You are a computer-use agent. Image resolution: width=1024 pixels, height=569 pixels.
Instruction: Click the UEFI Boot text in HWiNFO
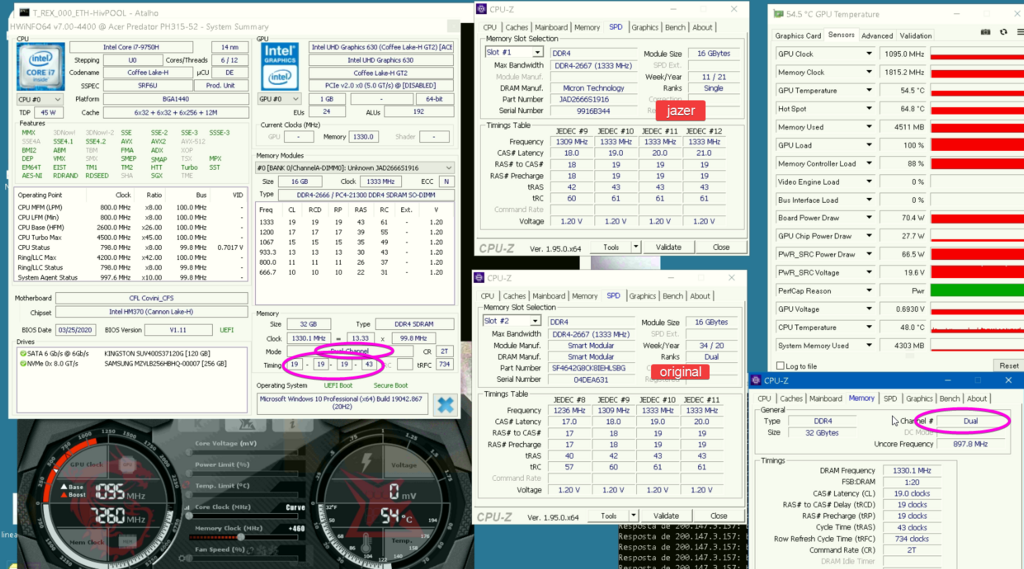[x=338, y=385]
